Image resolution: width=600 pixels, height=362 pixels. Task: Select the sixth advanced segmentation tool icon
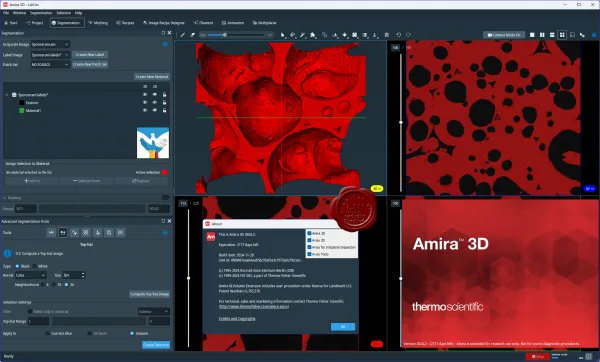(x=109, y=232)
